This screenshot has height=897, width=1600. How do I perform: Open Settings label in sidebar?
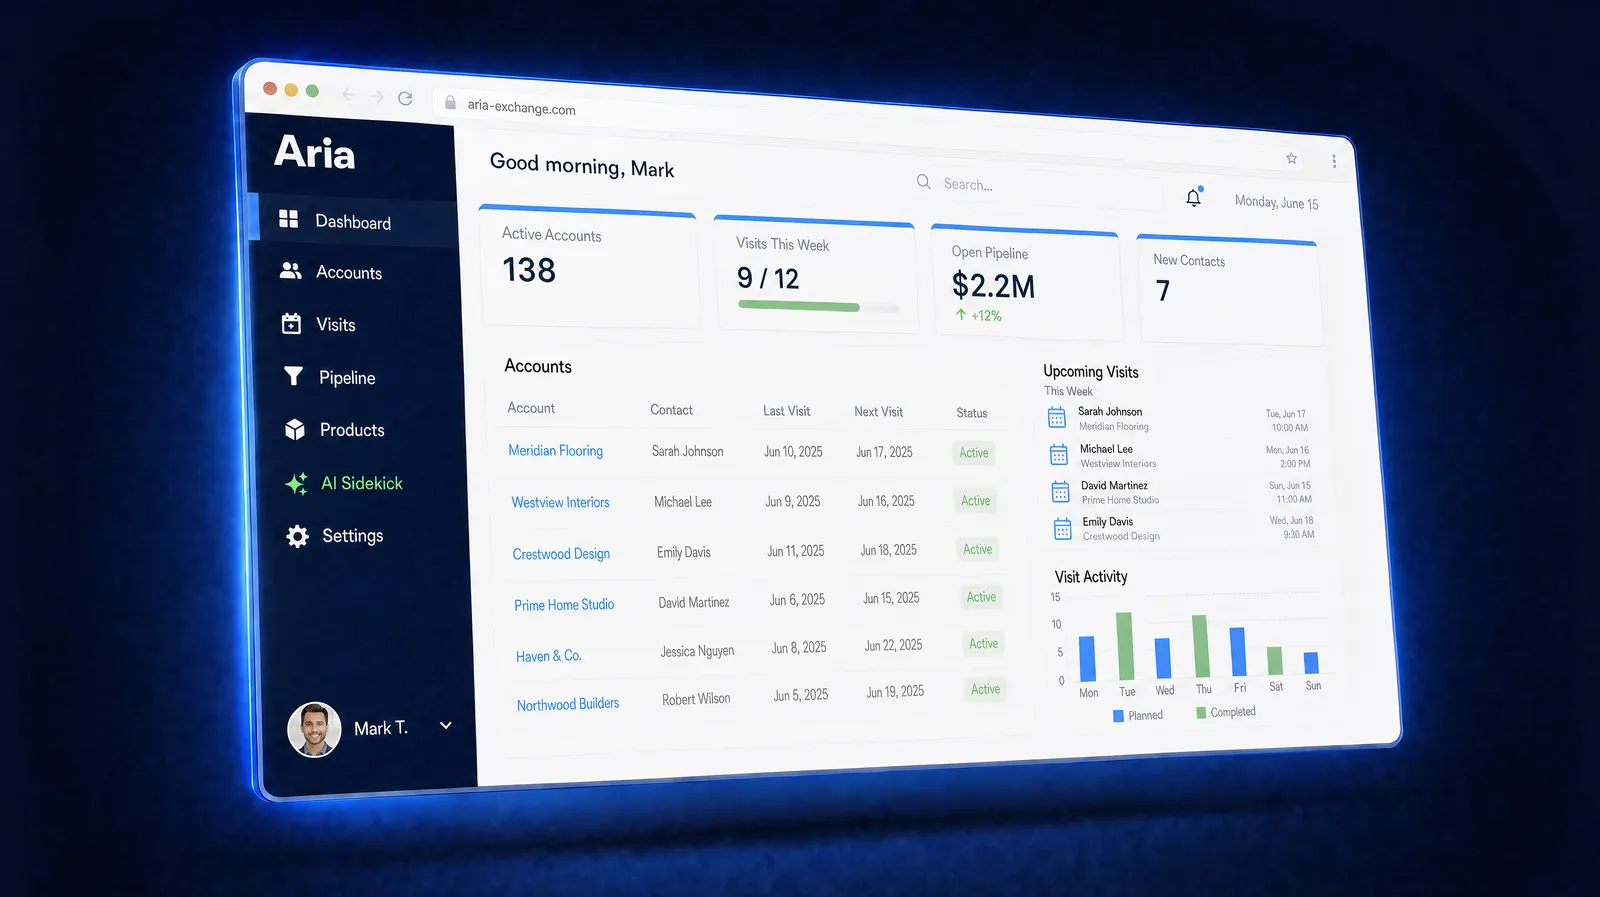(353, 536)
